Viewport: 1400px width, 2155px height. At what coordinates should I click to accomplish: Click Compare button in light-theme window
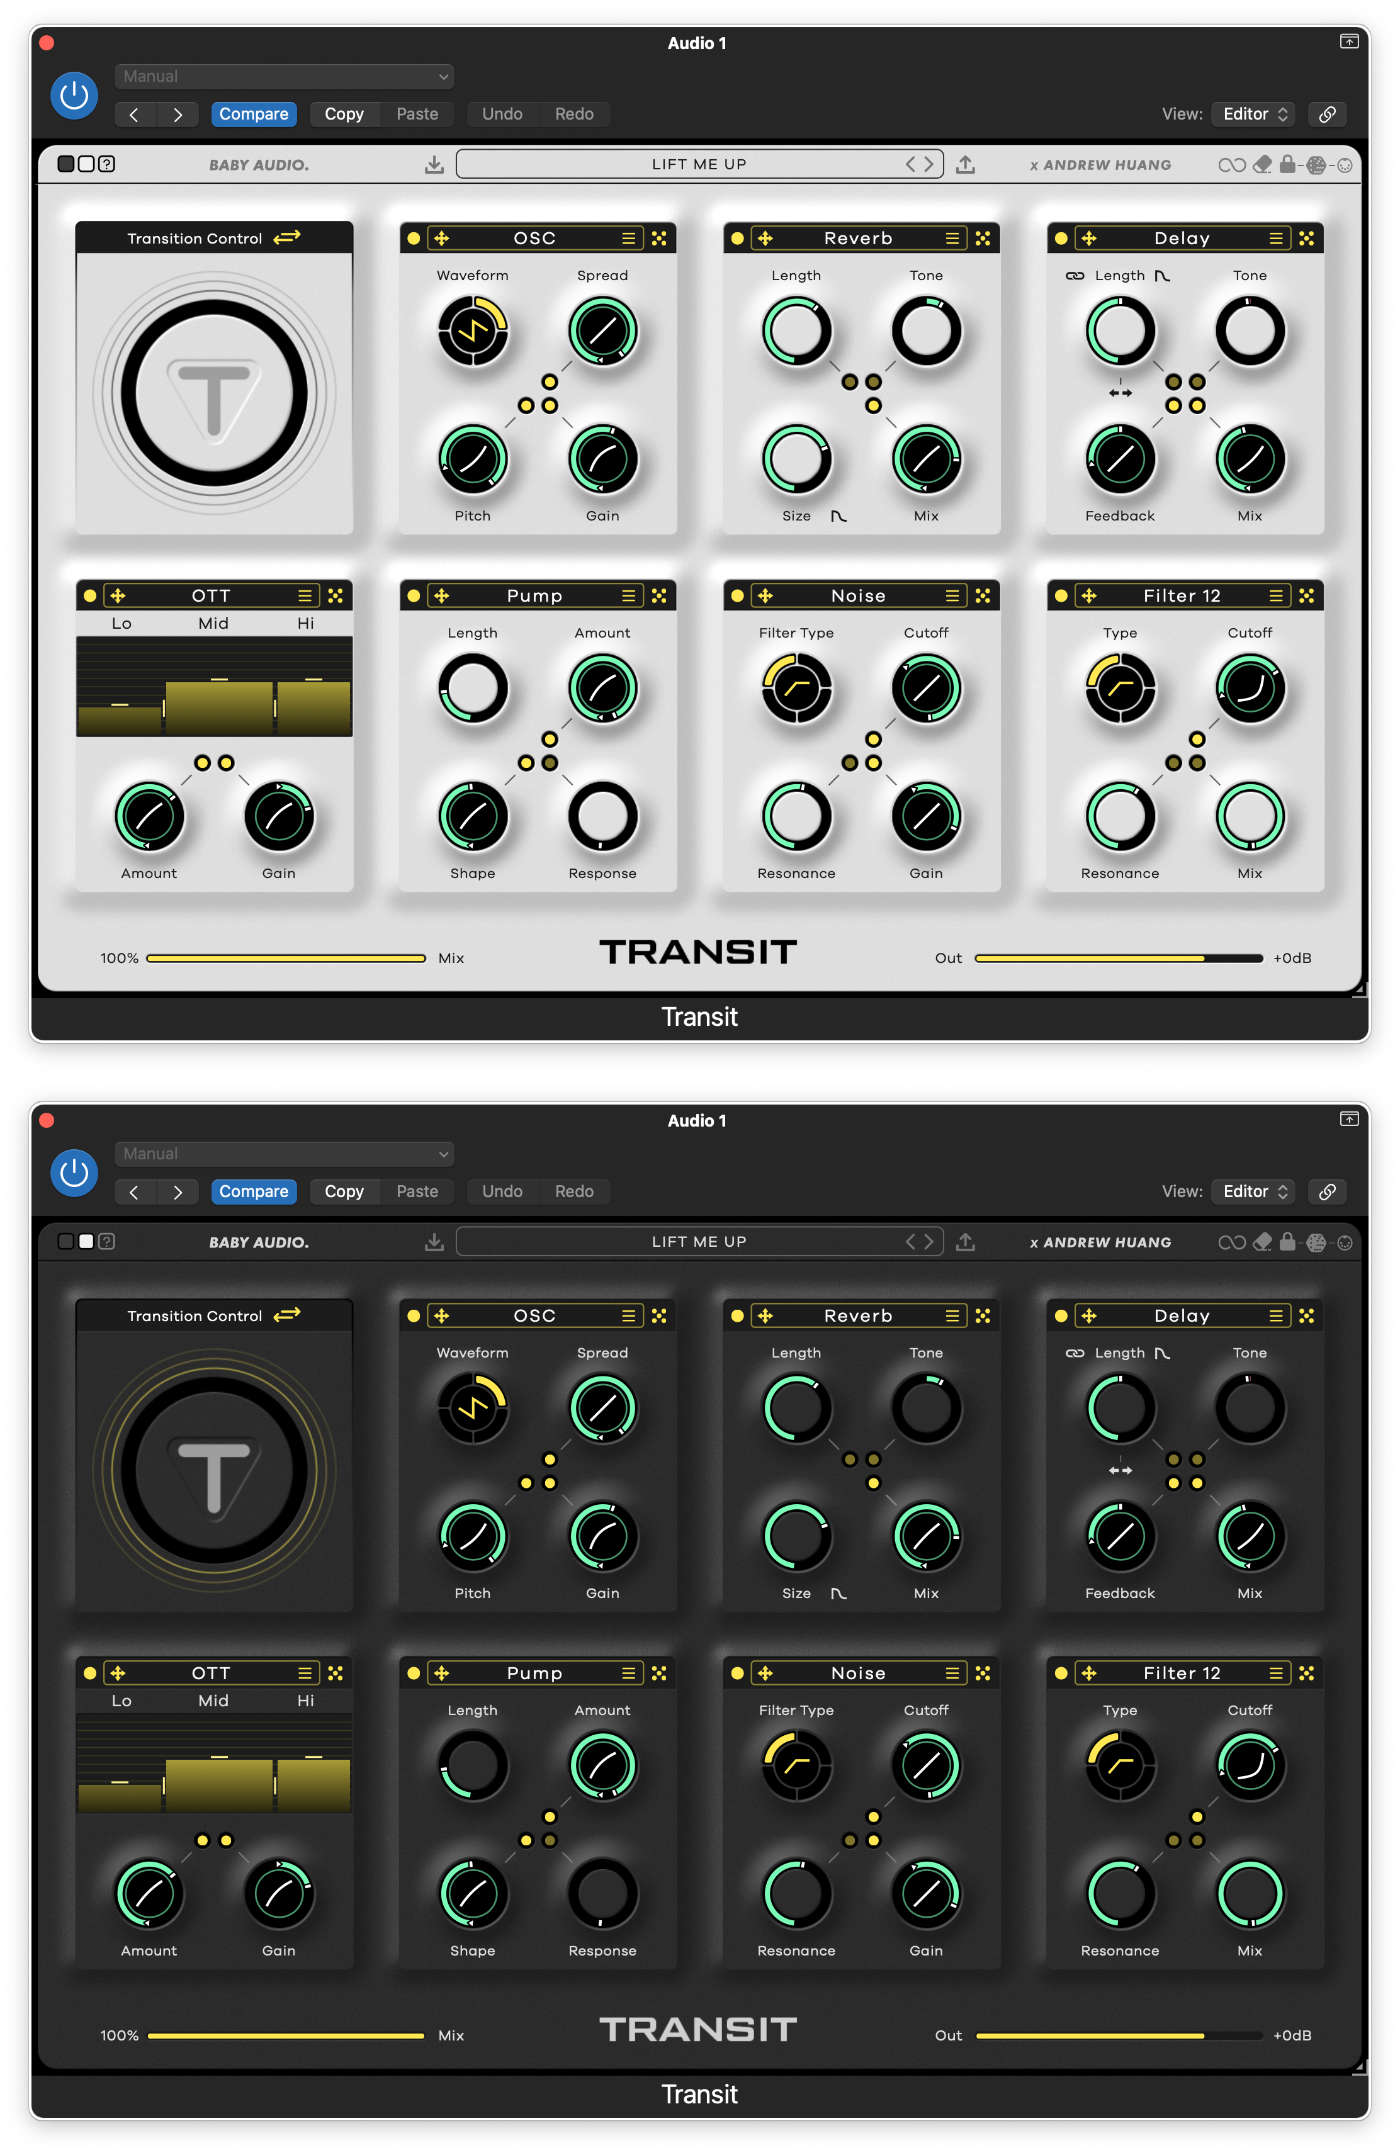254,114
